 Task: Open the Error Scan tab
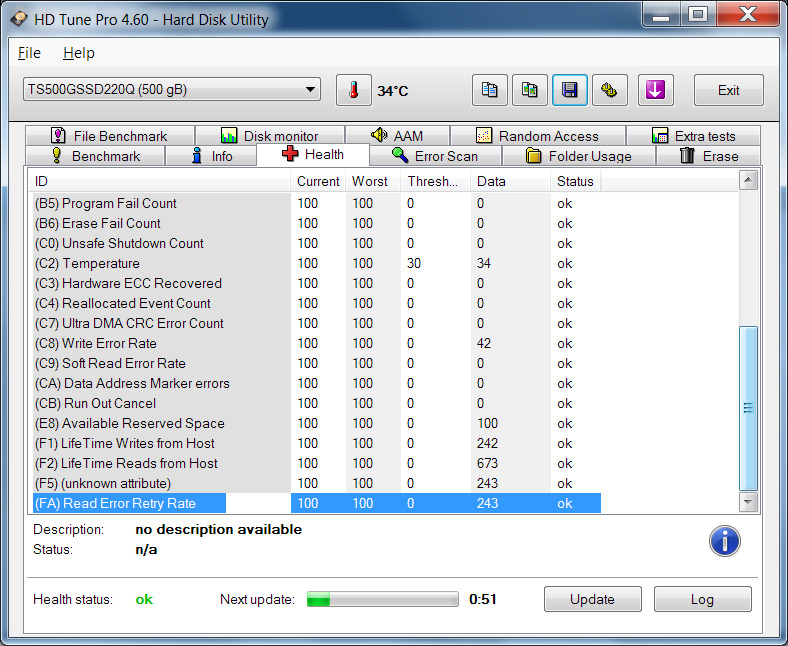(x=435, y=156)
